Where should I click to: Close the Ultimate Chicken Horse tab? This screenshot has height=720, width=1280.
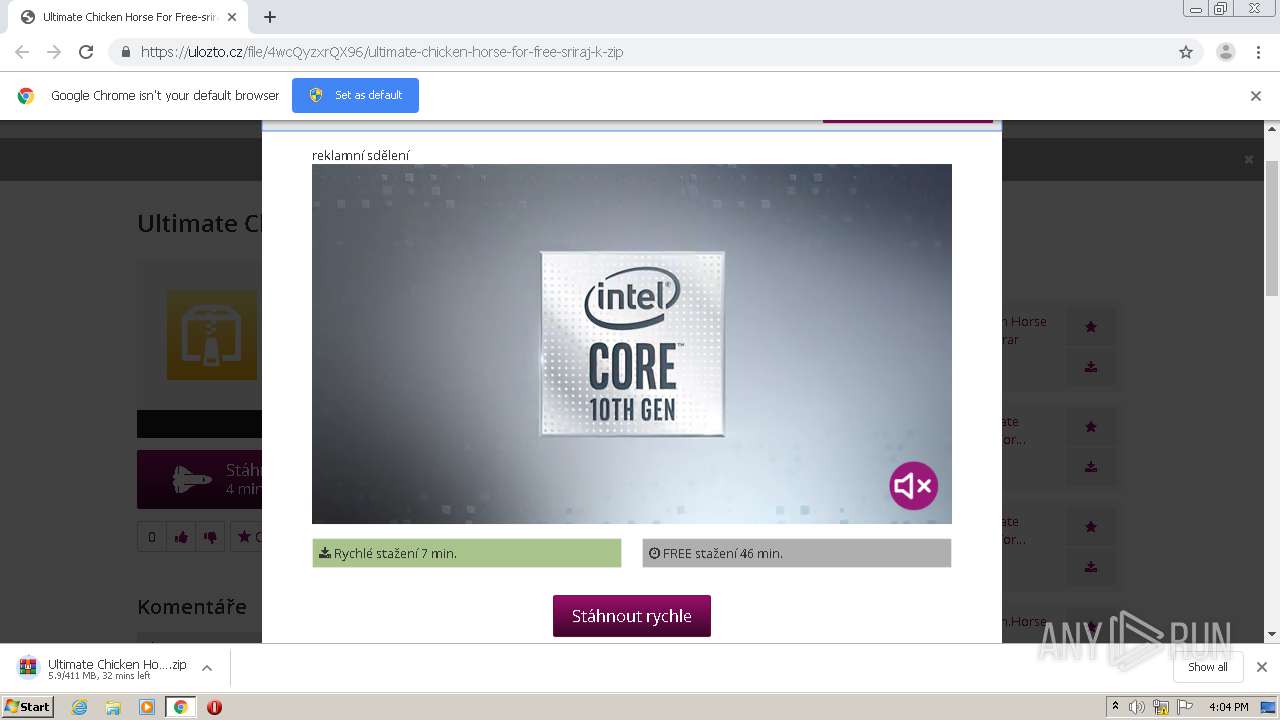(232, 17)
